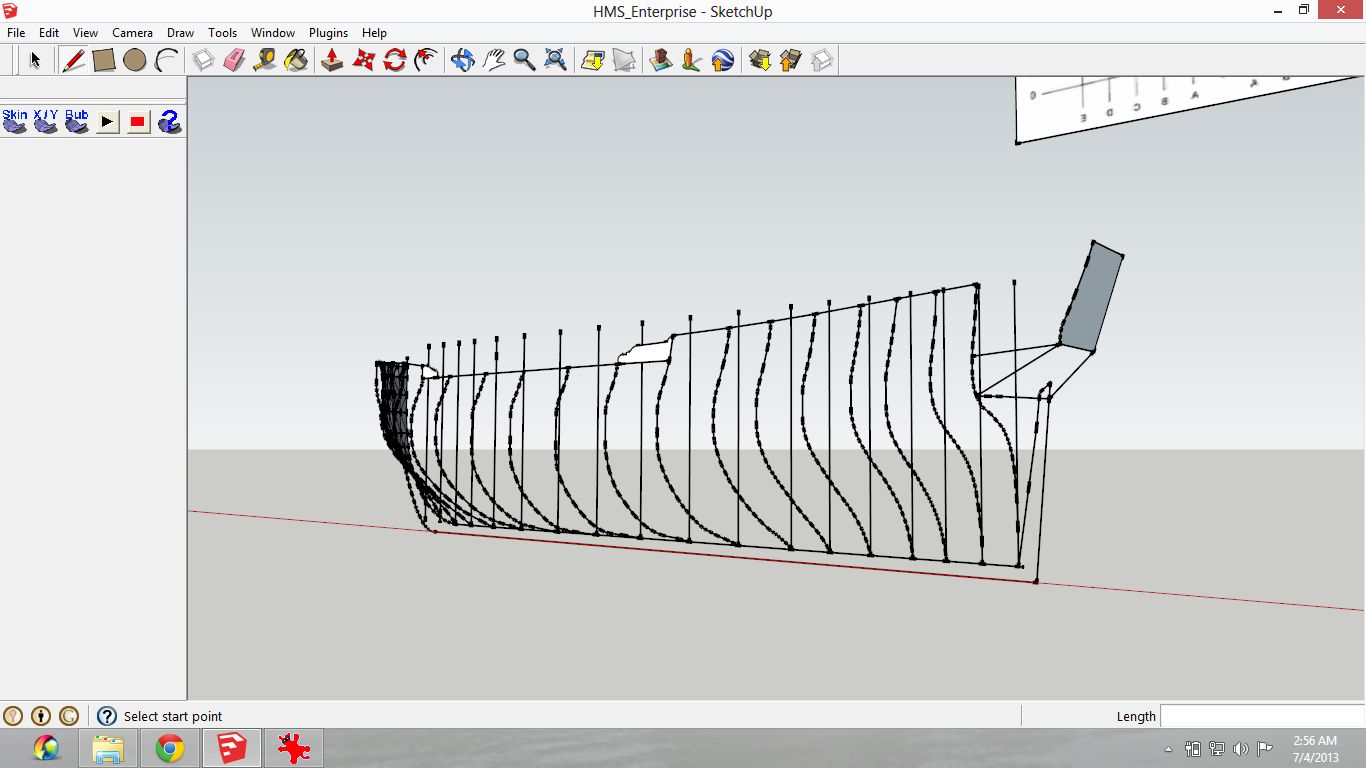Viewport: 1366px width, 768px height.
Task: Click the network tray icon
Action: [1217, 748]
